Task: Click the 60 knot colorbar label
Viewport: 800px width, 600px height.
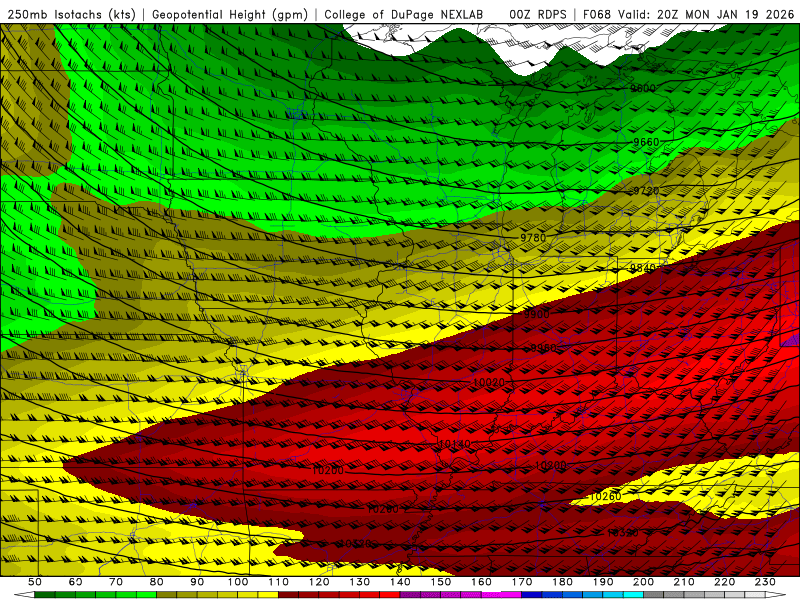Action: click(x=76, y=582)
